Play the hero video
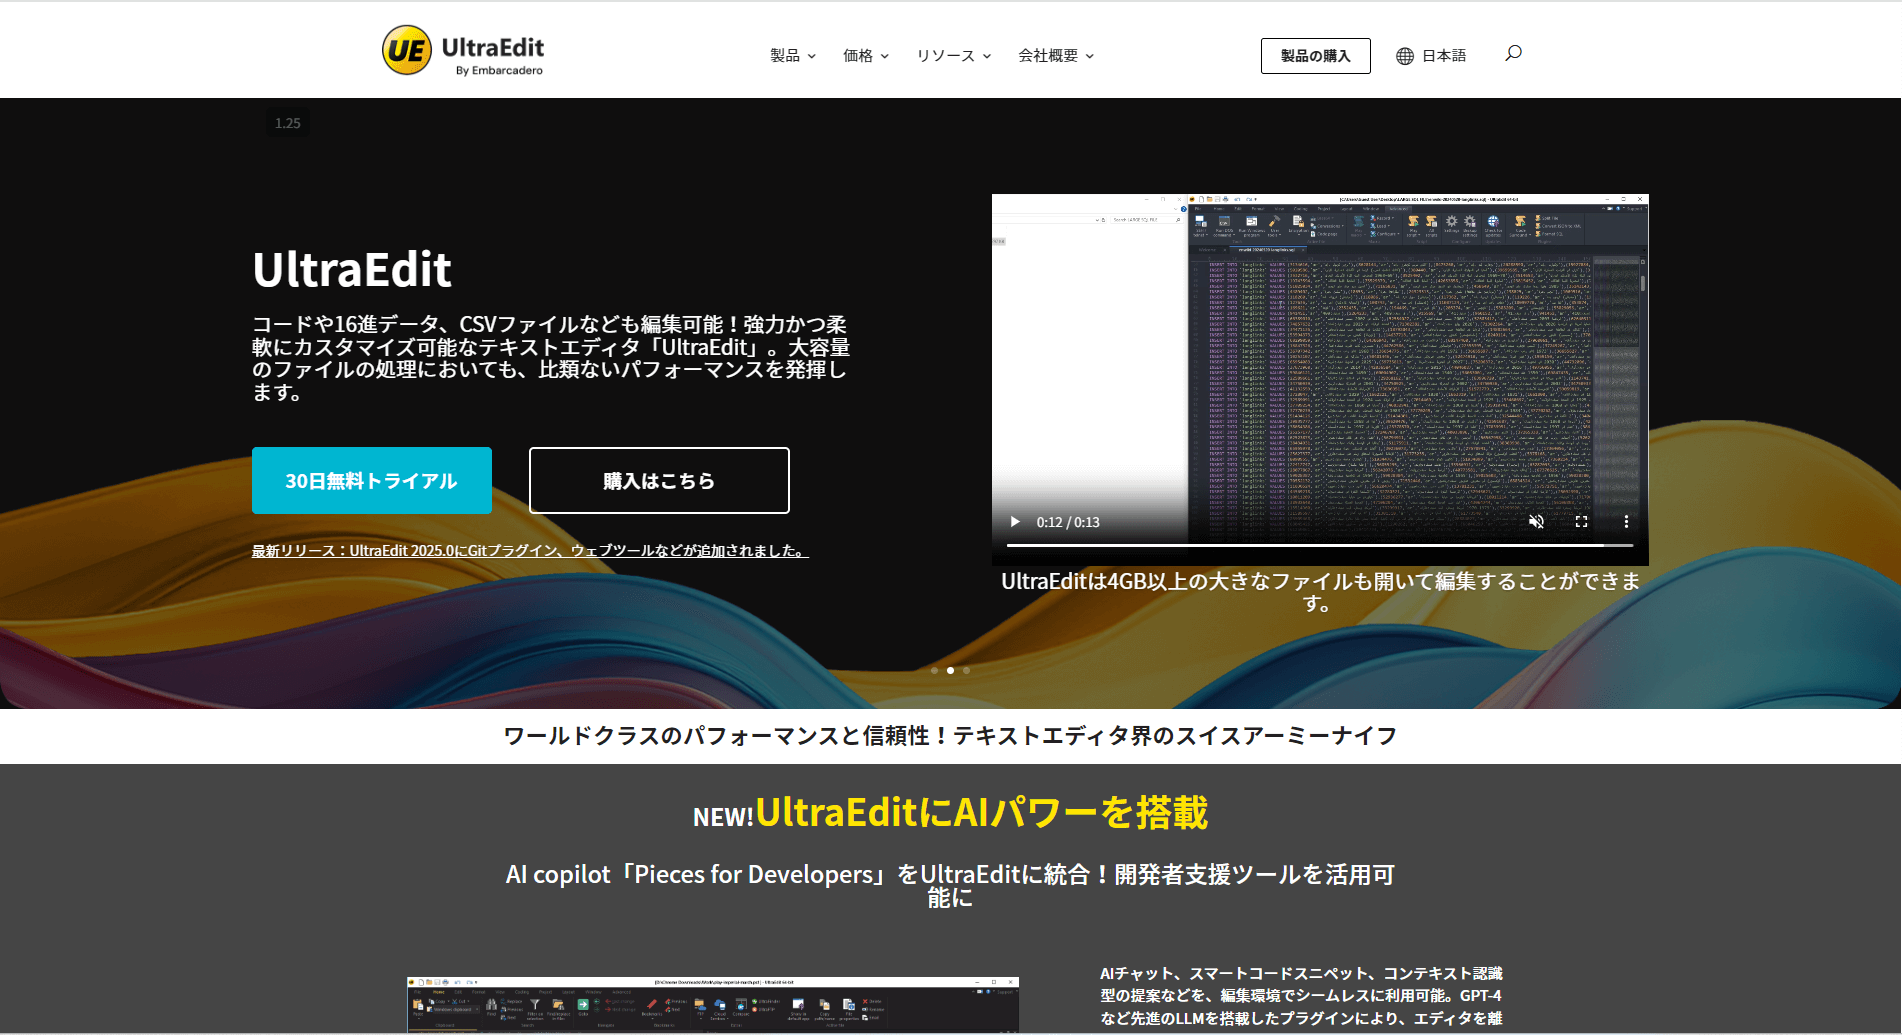 coord(1015,522)
